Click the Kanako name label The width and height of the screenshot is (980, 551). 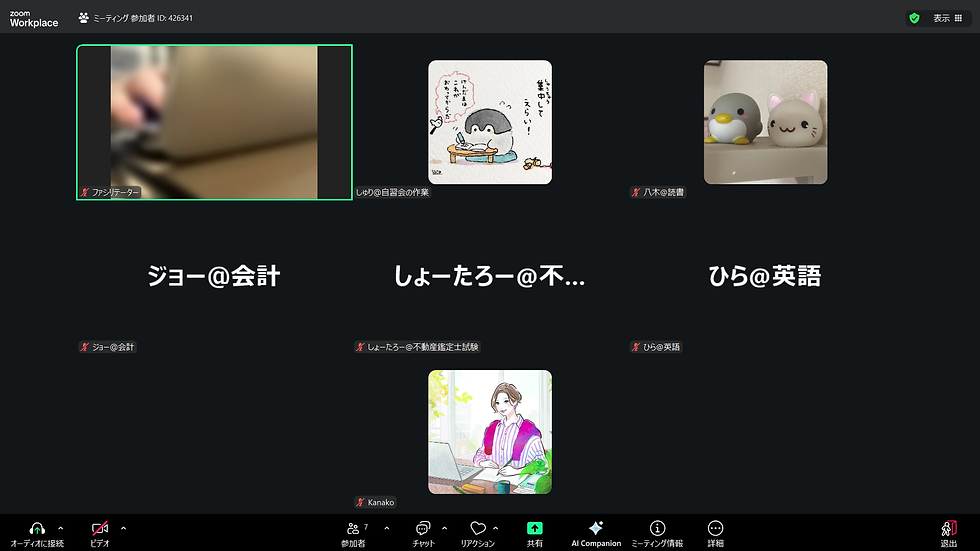click(x=376, y=502)
